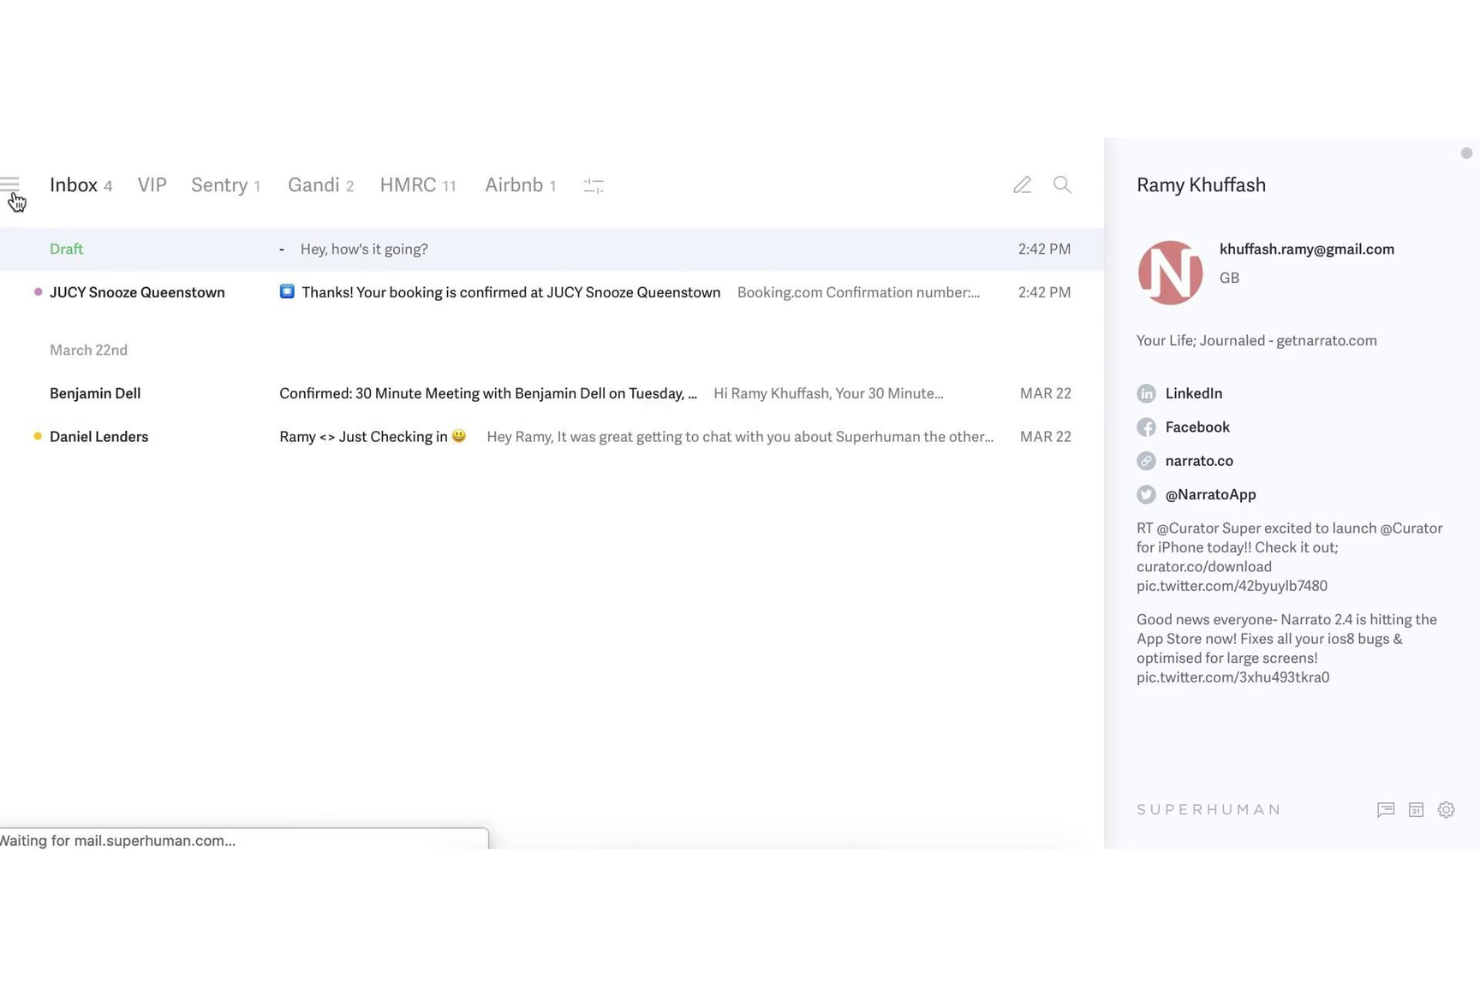Click the Ramy Khuffash avatar thumbnail
Image resolution: width=1480 pixels, height=987 pixels.
1170,271
